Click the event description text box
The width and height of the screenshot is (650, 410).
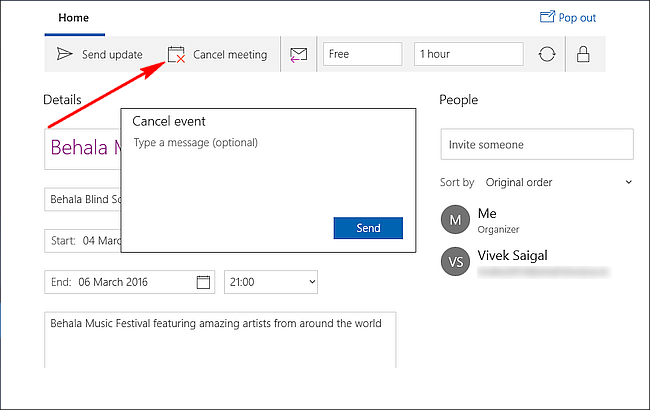tap(220, 340)
